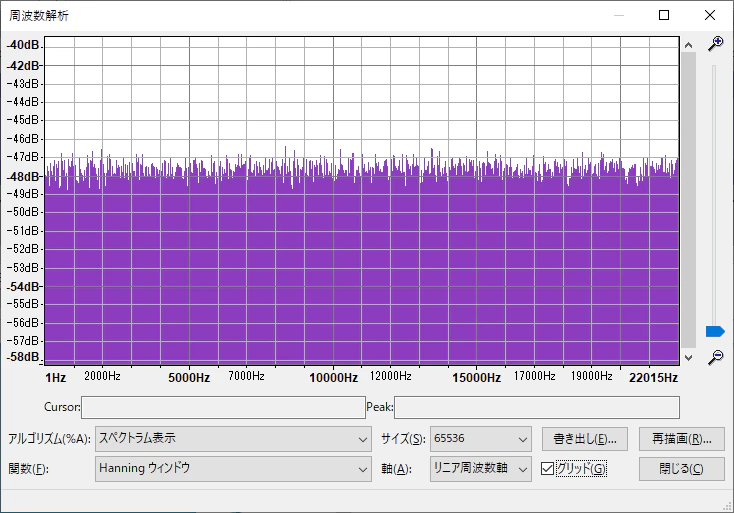Click the -40dB label at axis top
The image size is (734, 513).
coord(23,45)
